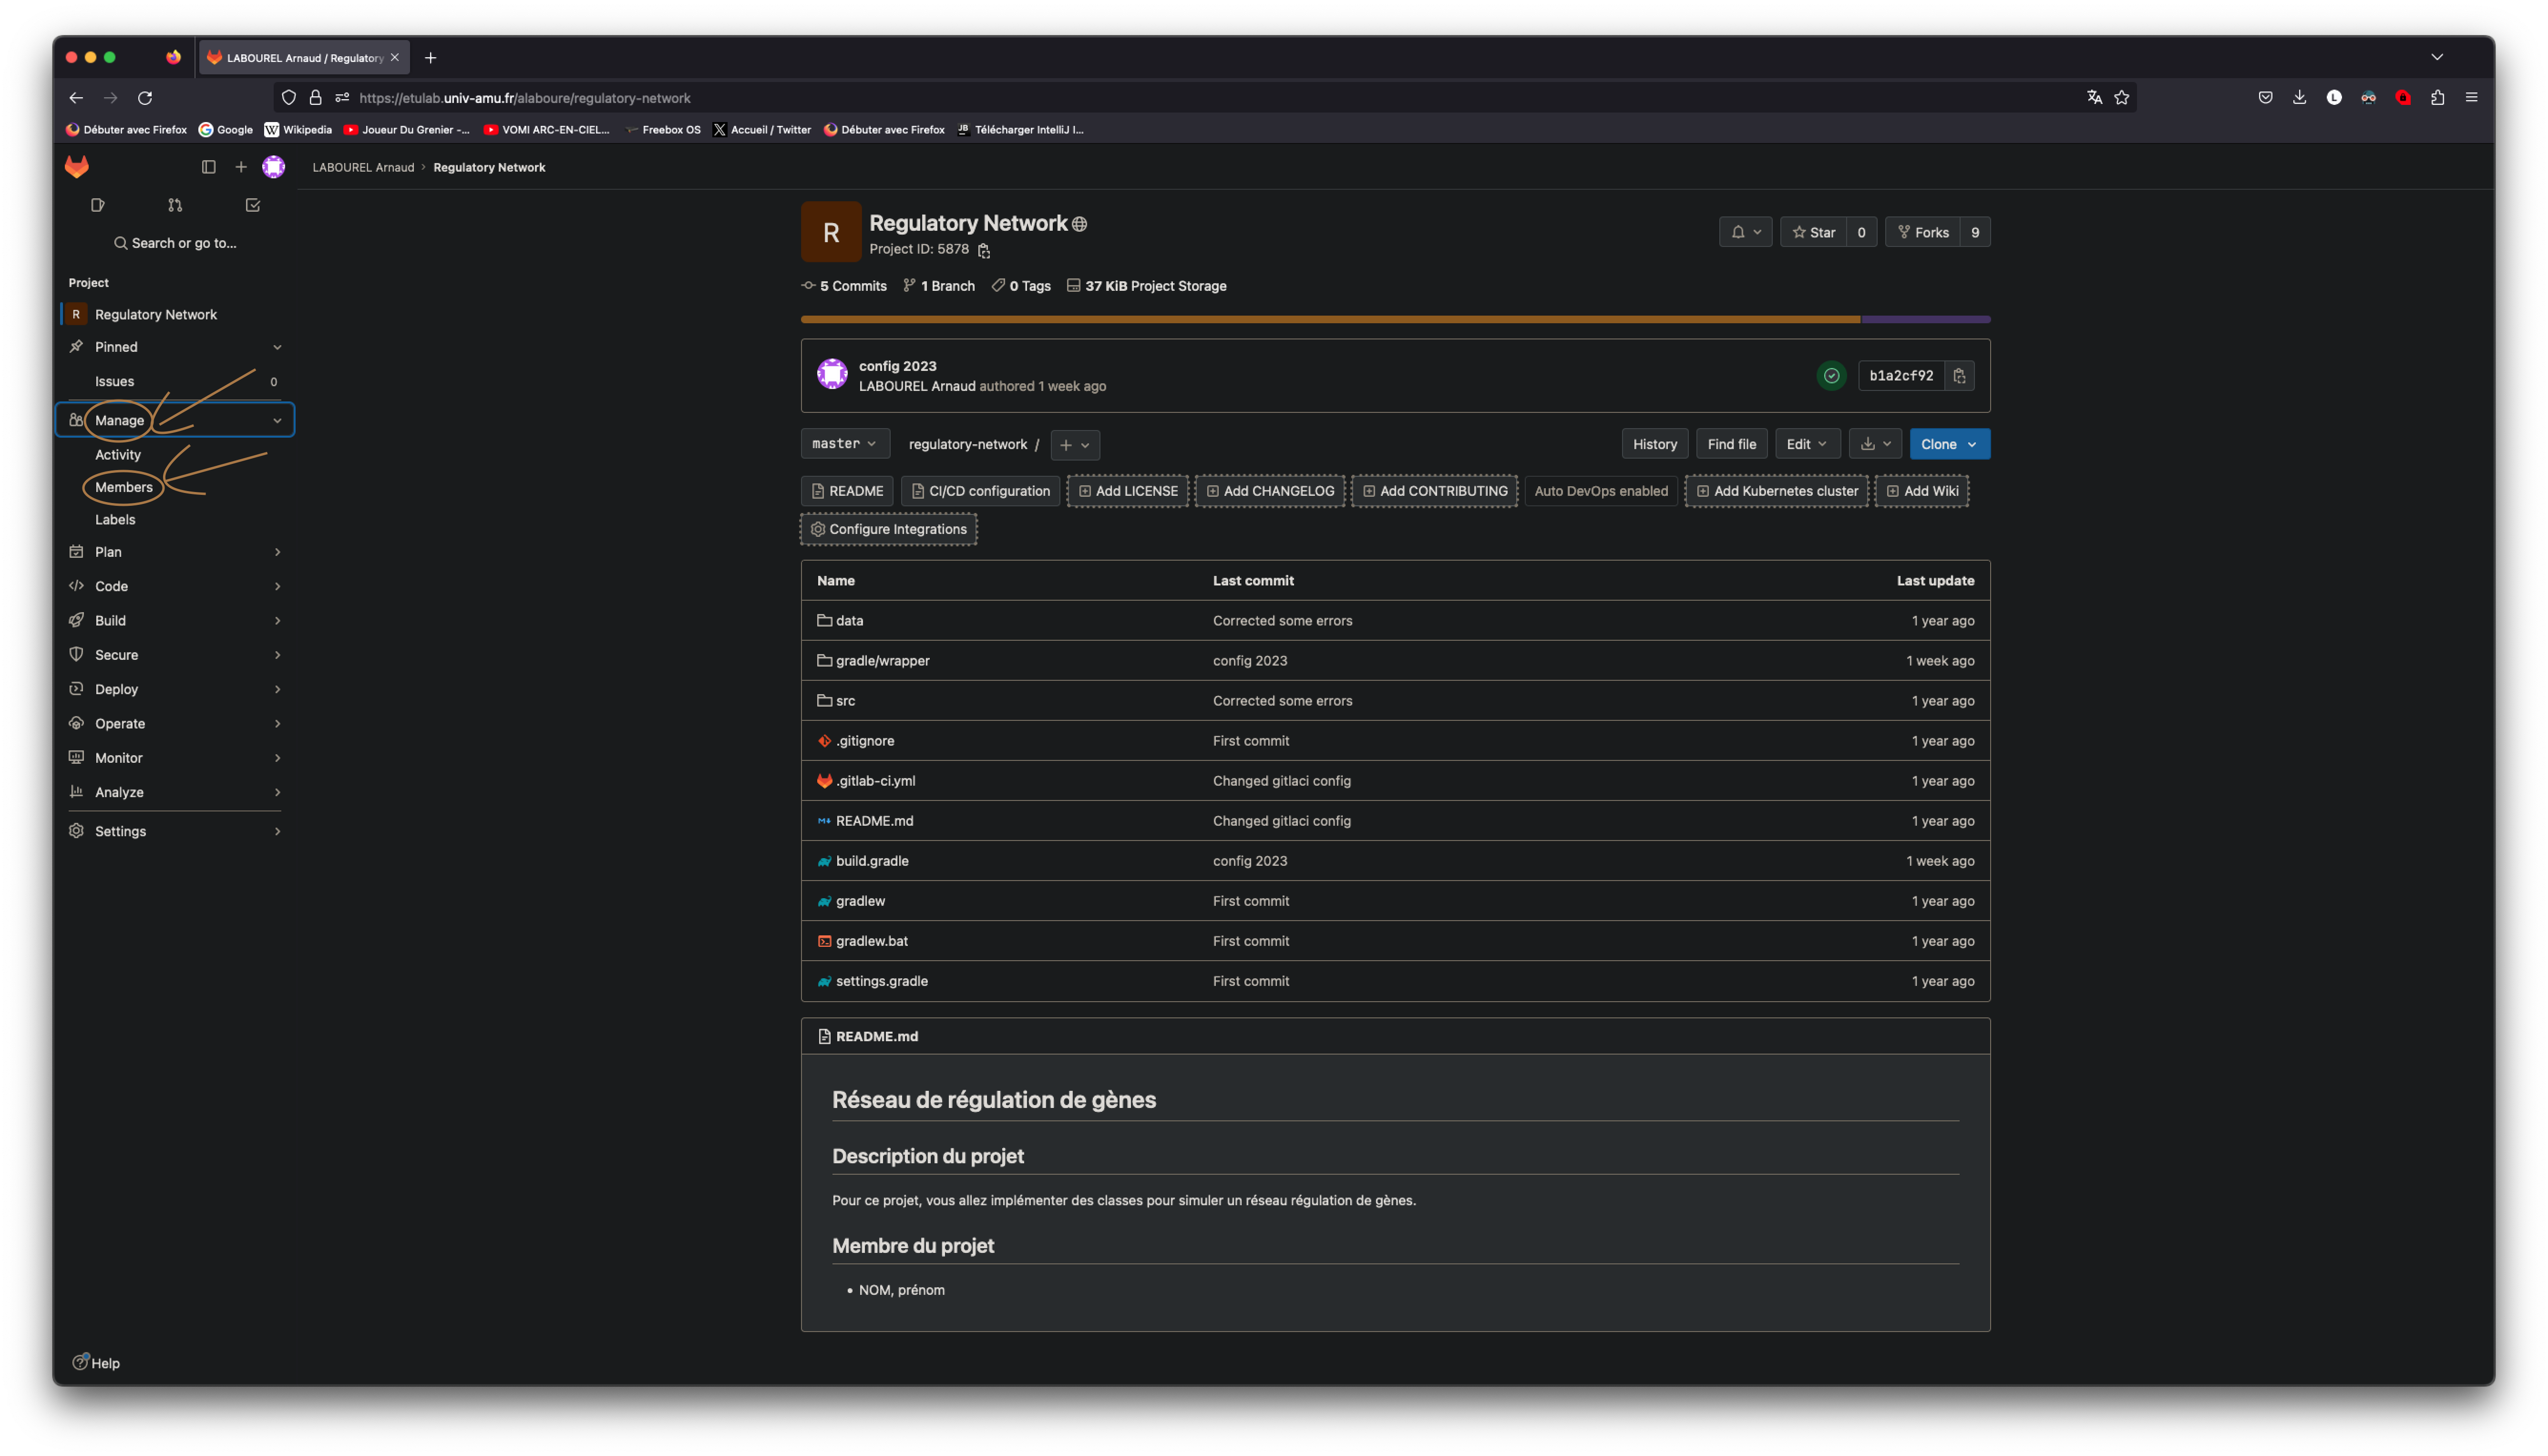Click the GitLab fox logo in the sidebar
This screenshot has height=1456, width=2548.
[x=77, y=166]
